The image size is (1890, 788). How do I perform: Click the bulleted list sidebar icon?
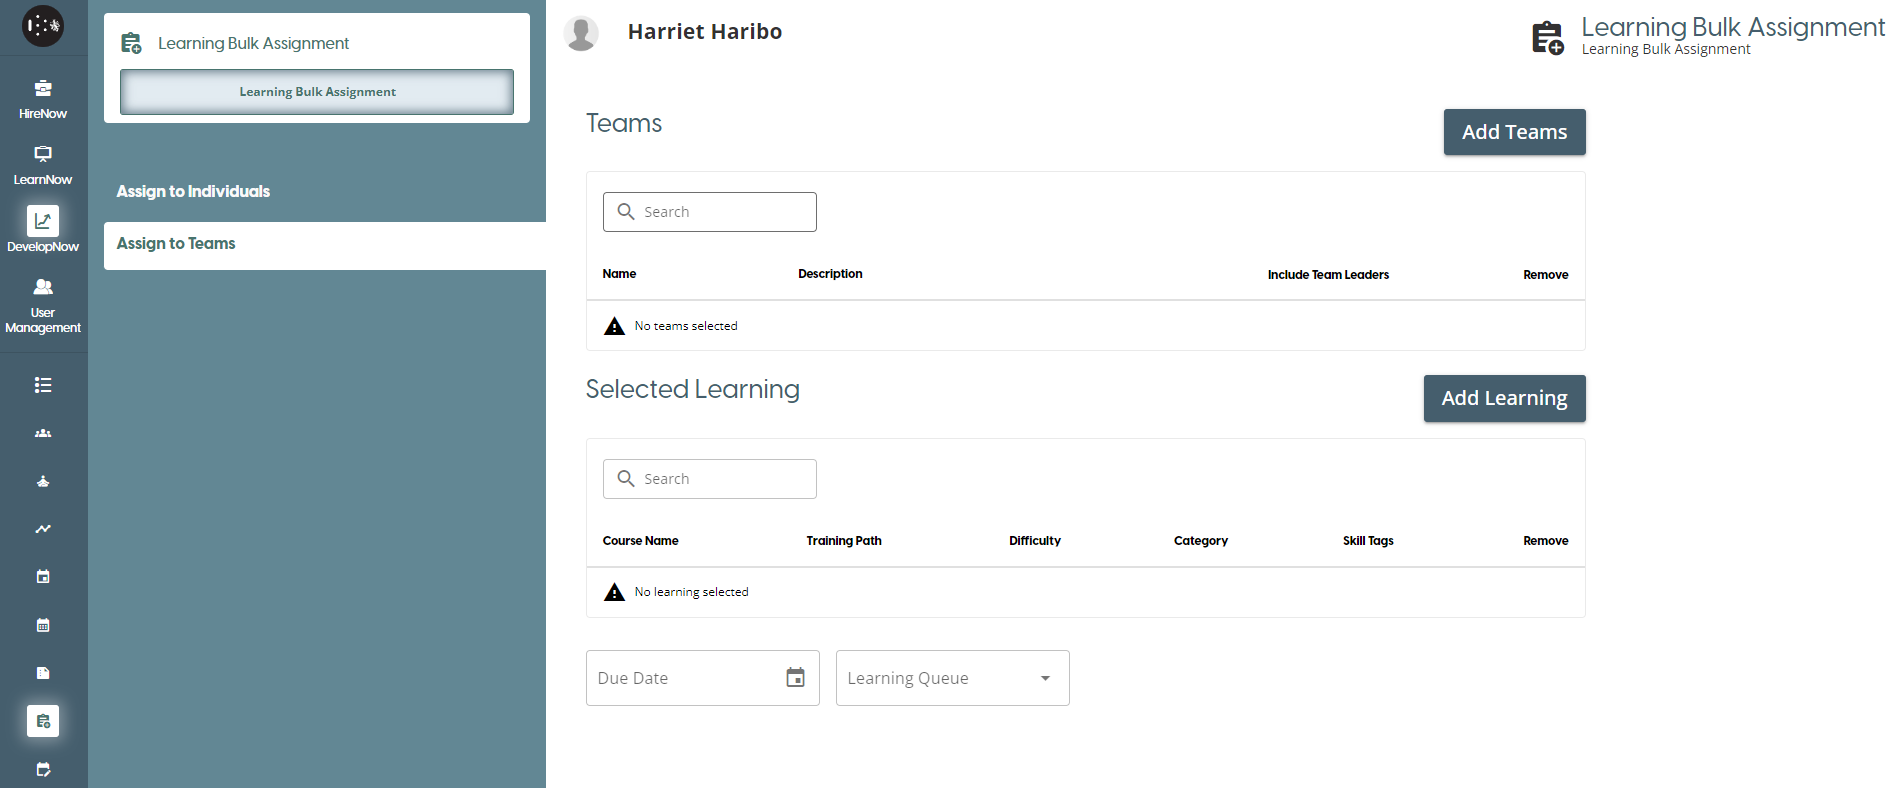point(43,385)
